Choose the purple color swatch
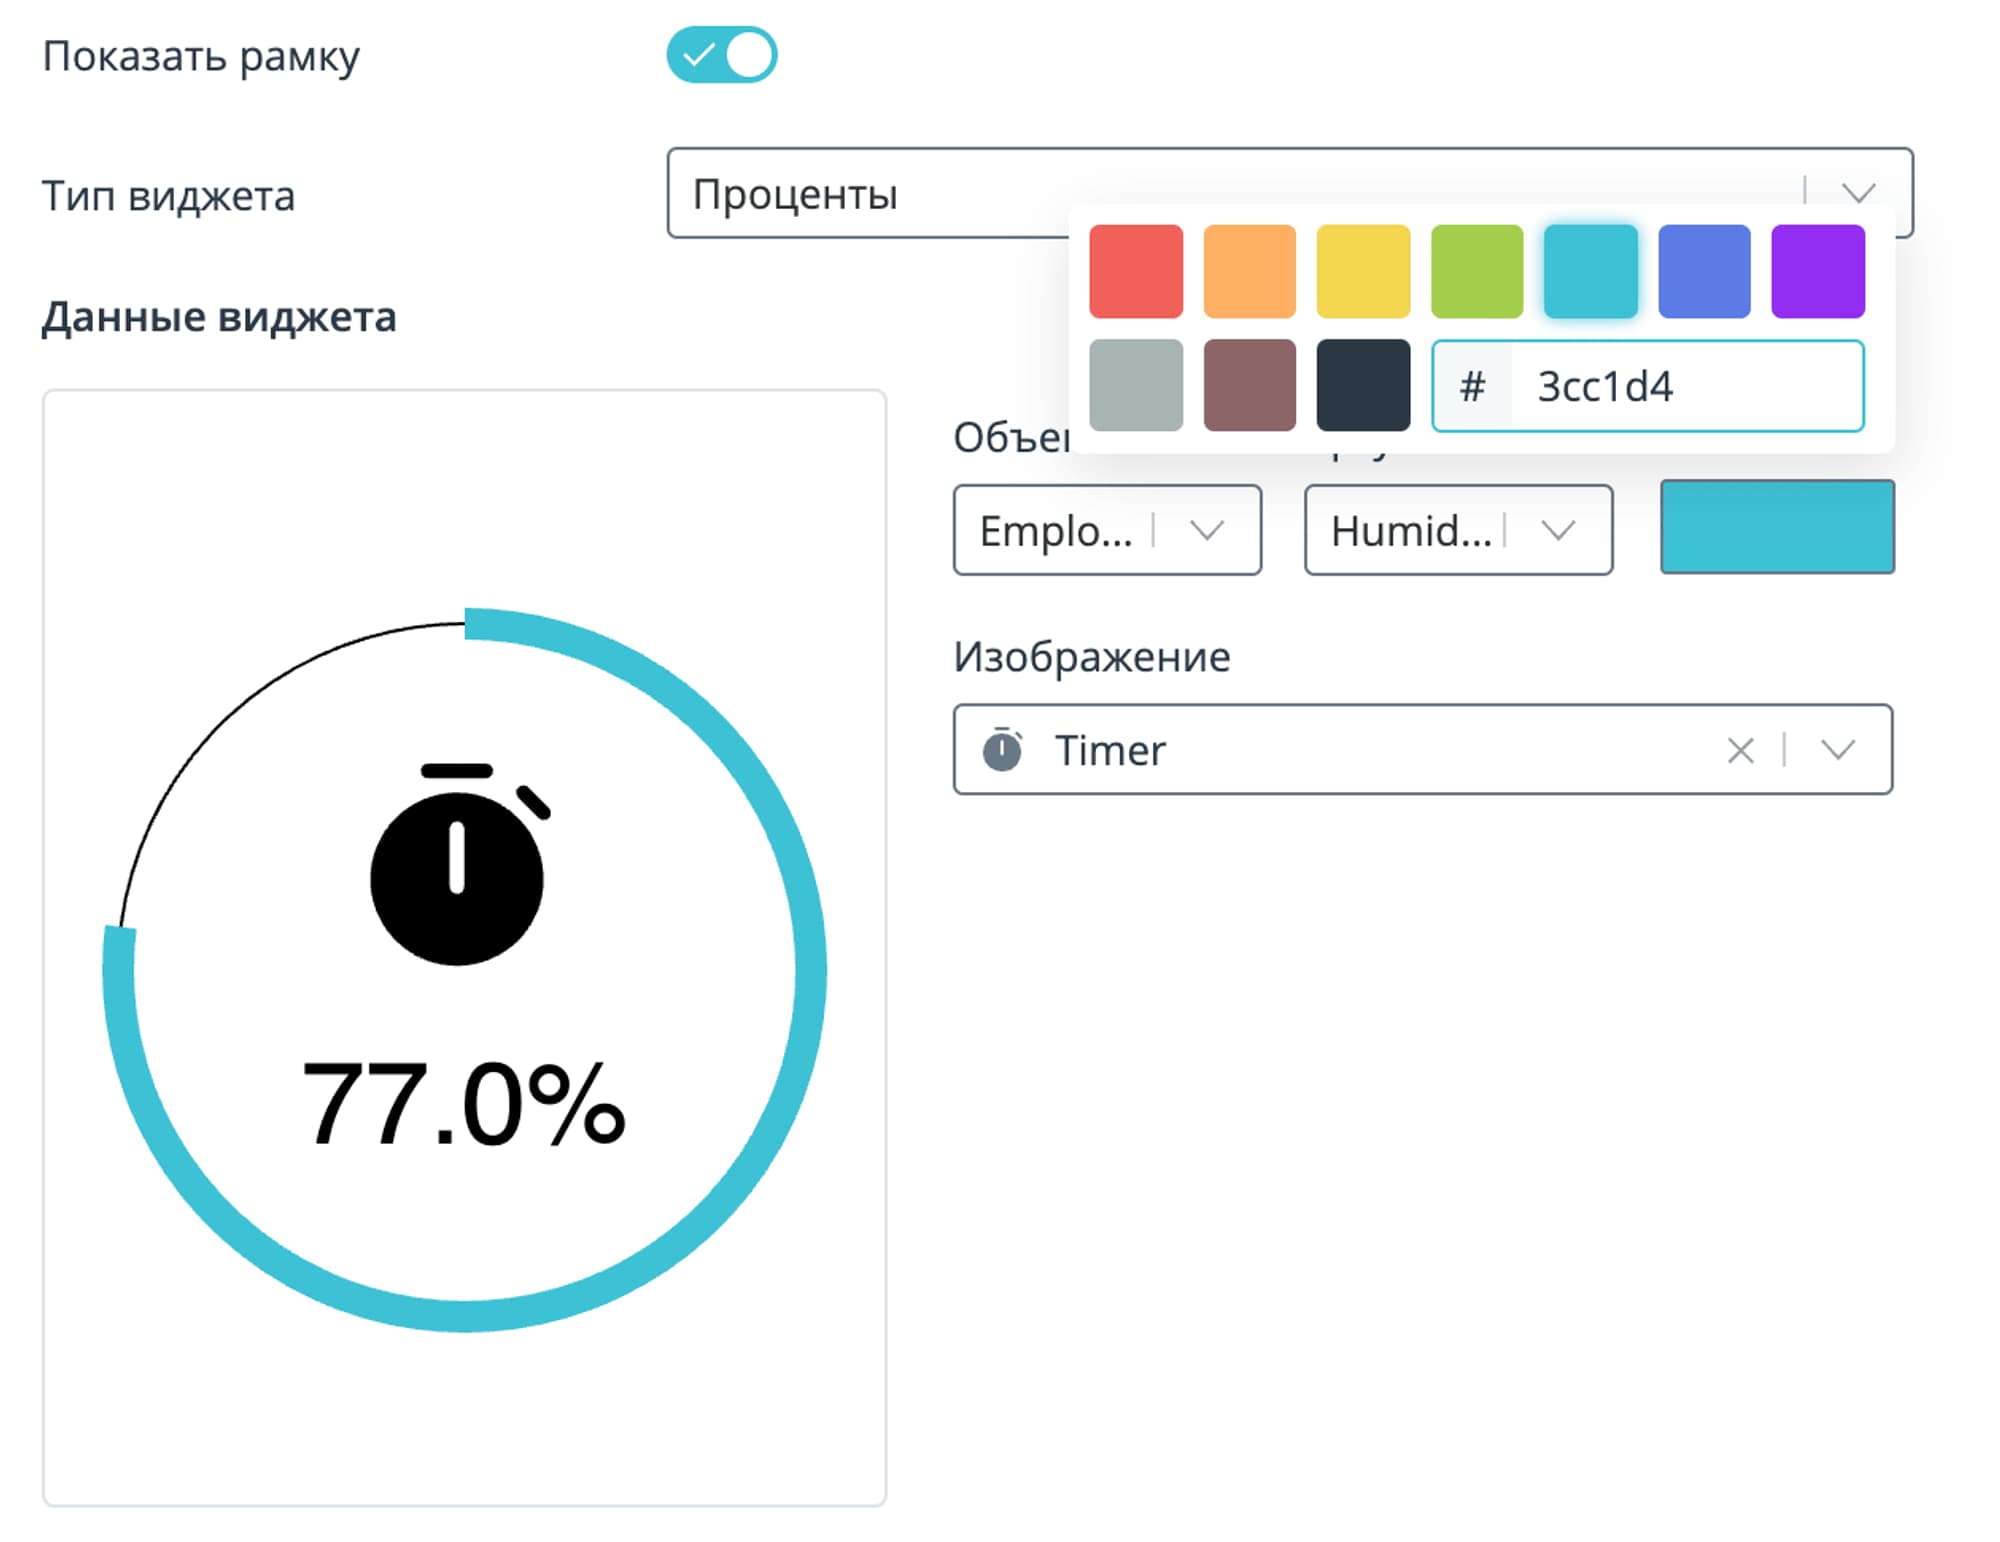 coord(1817,271)
